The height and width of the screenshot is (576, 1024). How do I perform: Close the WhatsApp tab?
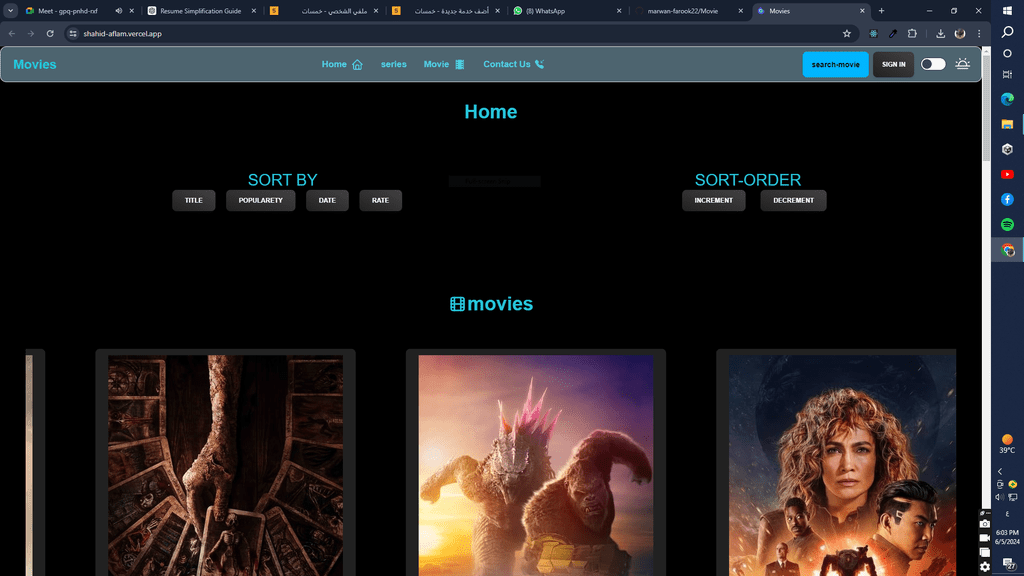[x=619, y=11]
